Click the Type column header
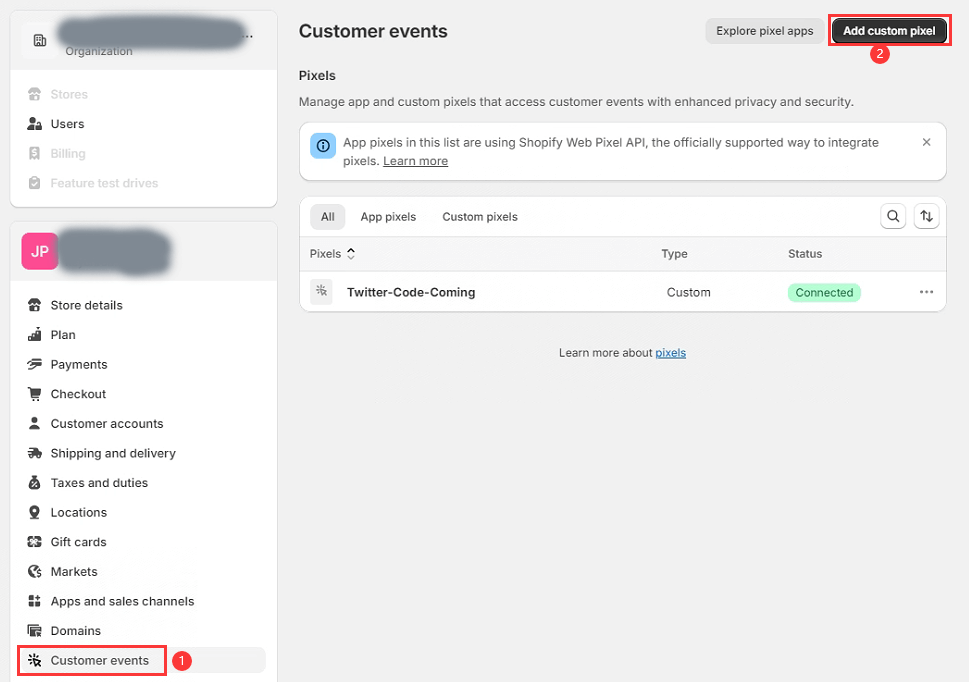 point(674,254)
